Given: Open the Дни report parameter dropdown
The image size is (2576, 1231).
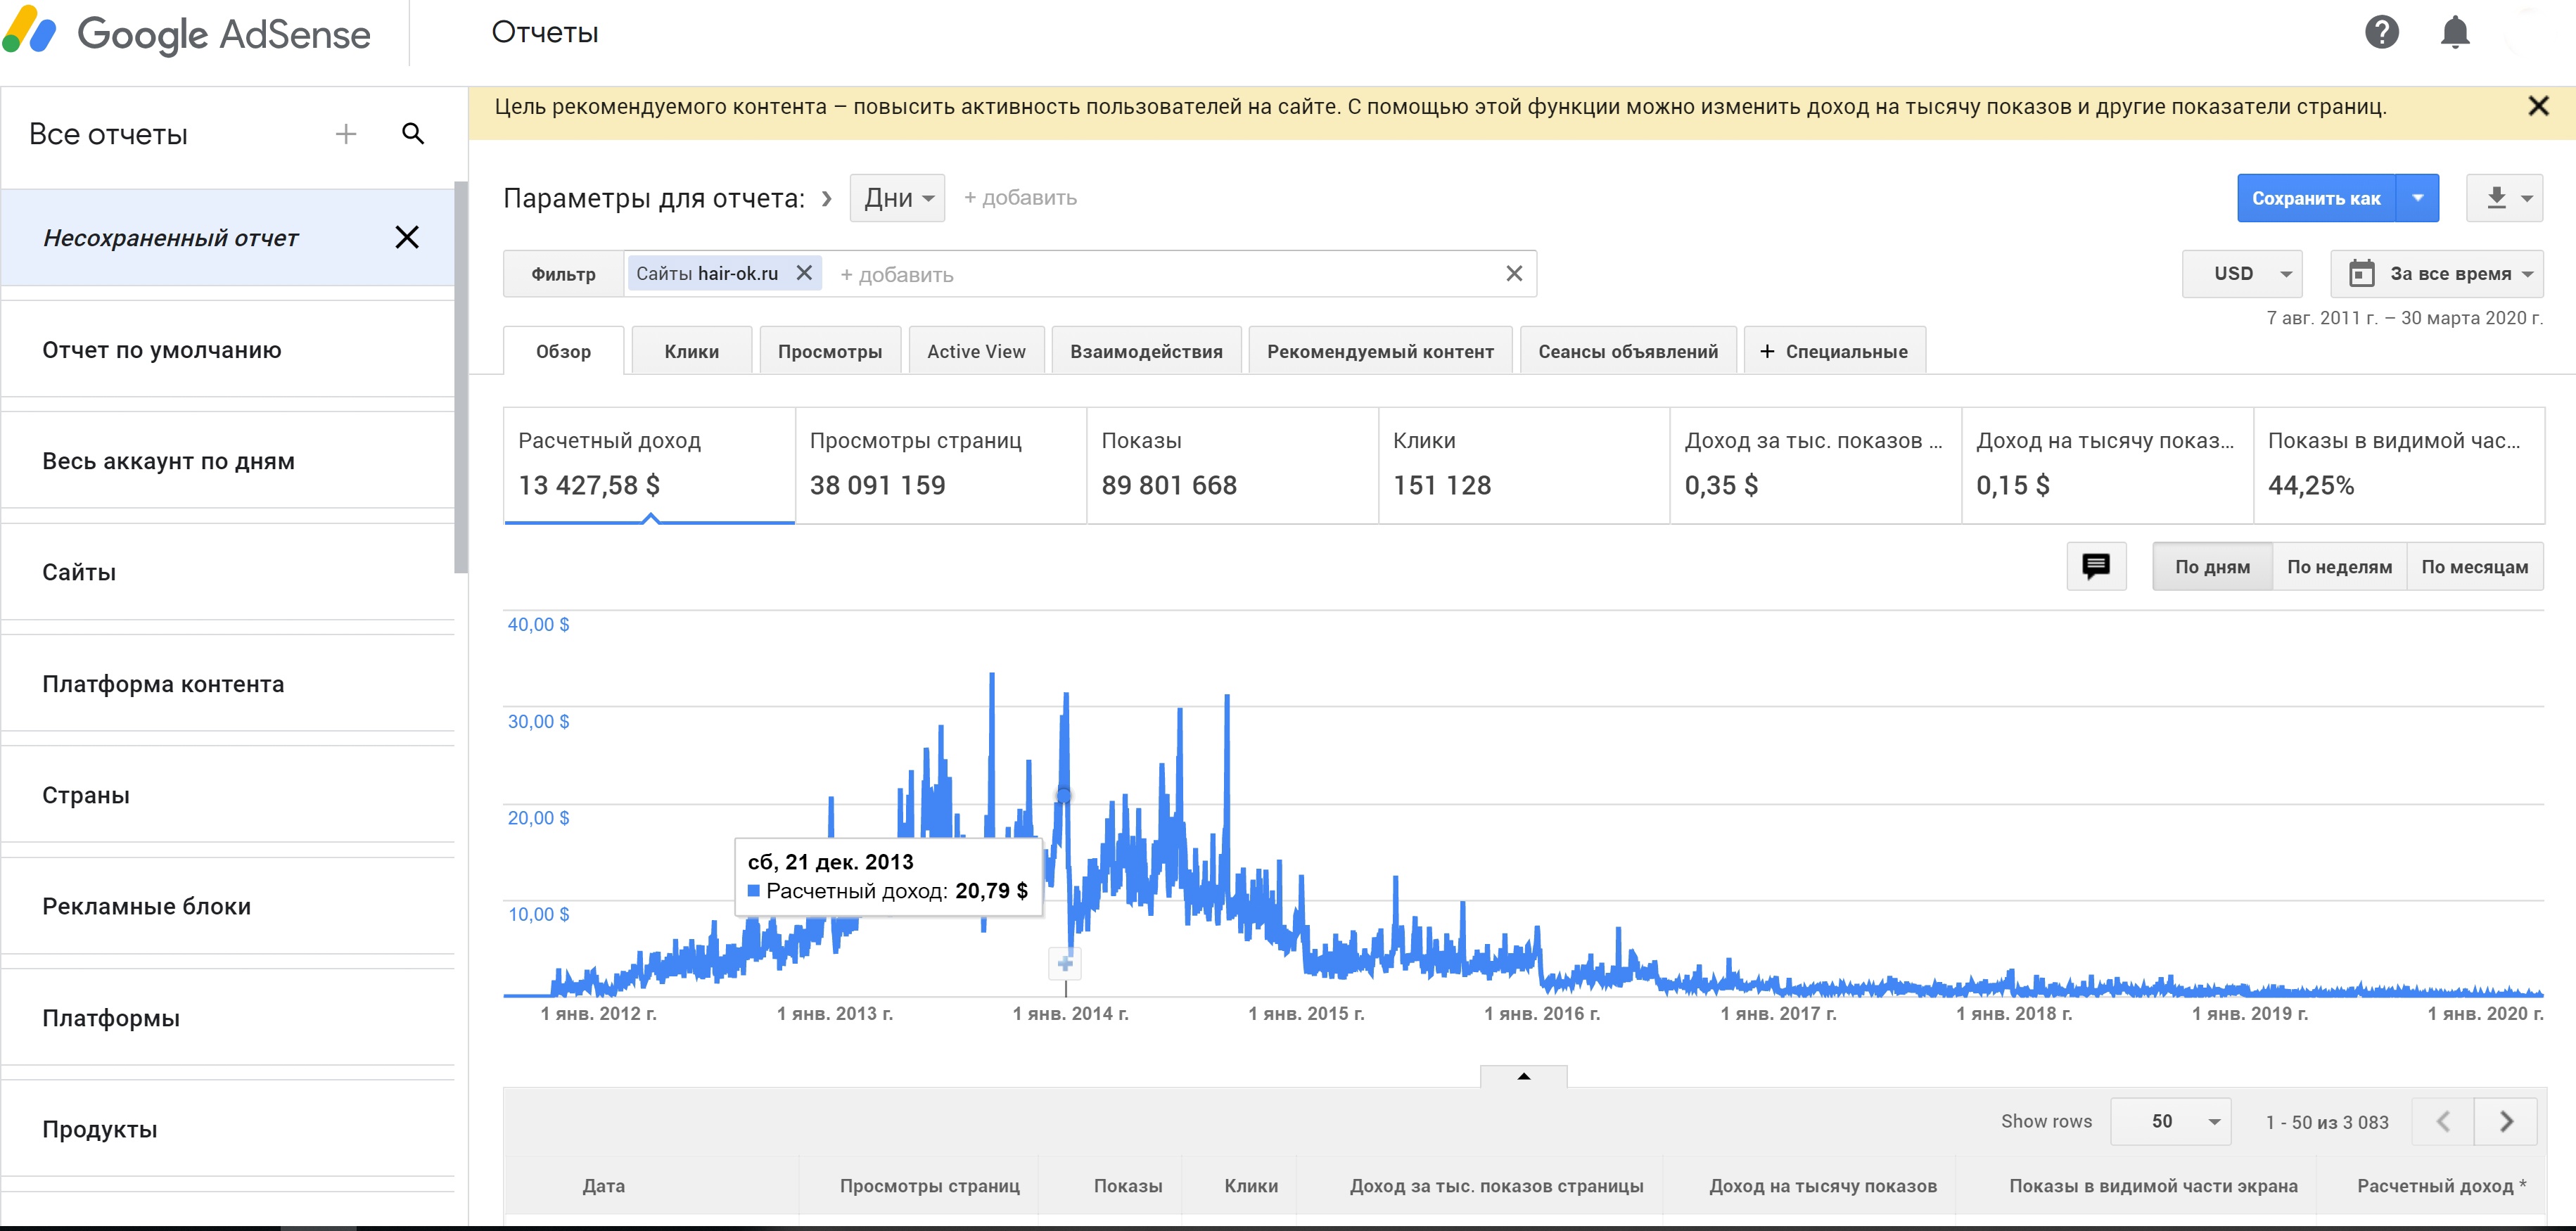Looking at the screenshot, I should click(x=897, y=198).
